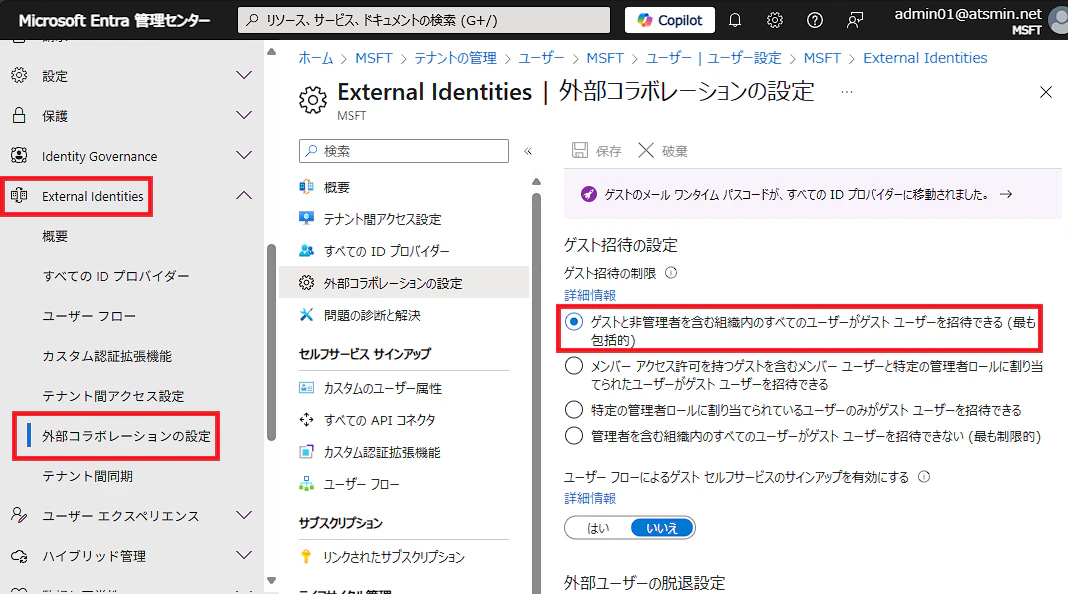Open 問題の診断と解決 wrench icon

click(x=307, y=315)
